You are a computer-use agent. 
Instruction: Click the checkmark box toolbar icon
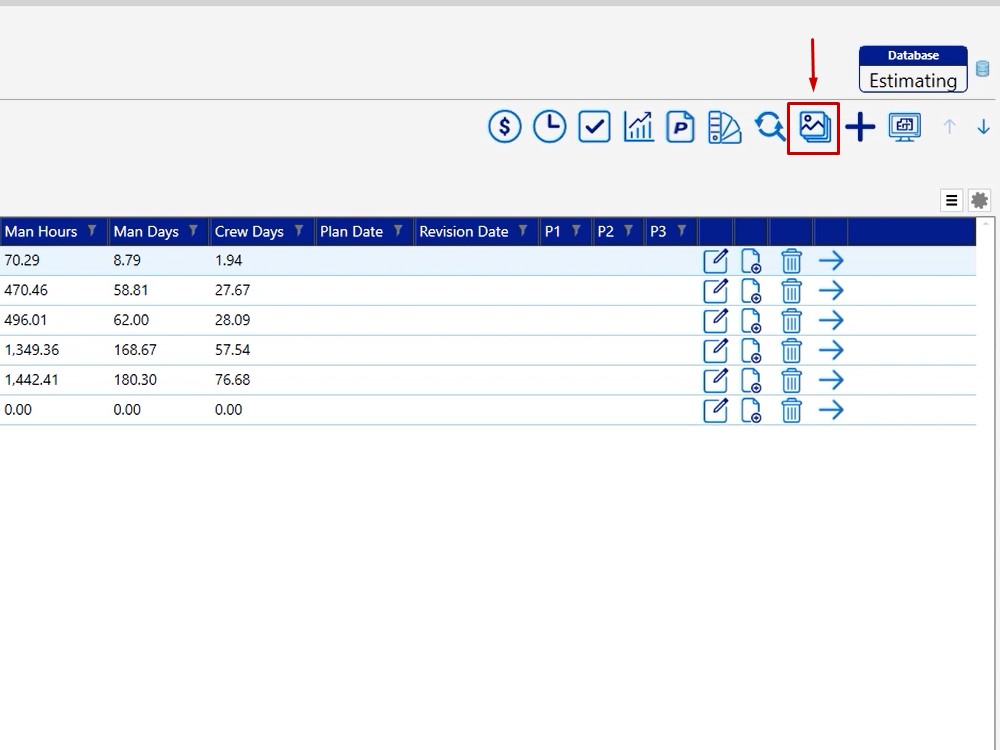(x=594, y=127)
